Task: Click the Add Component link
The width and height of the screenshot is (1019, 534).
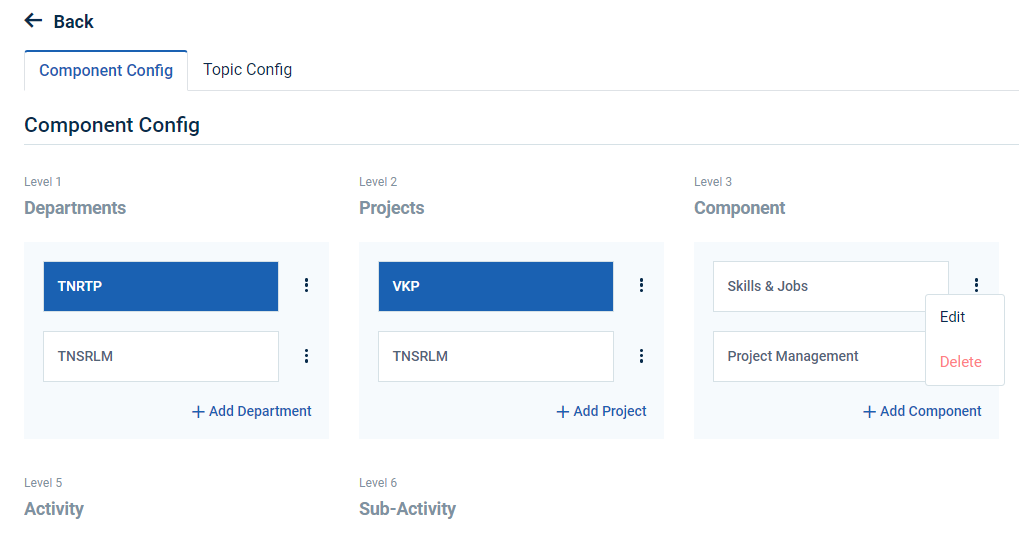Action: pos(930,411)
